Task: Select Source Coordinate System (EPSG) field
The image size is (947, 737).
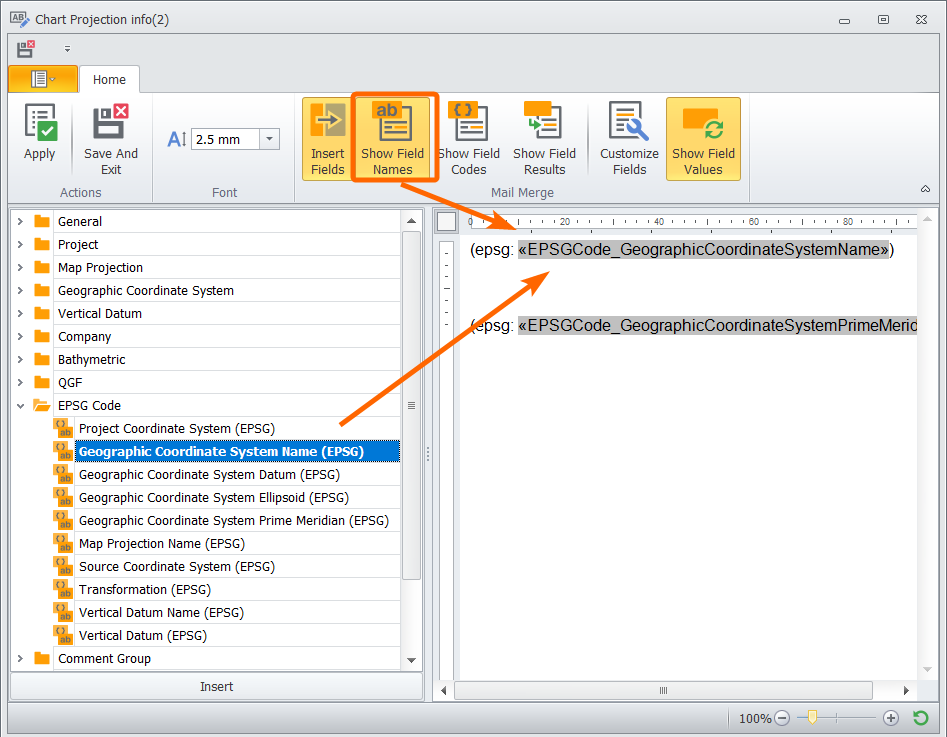Action: (x=237, y=567)
